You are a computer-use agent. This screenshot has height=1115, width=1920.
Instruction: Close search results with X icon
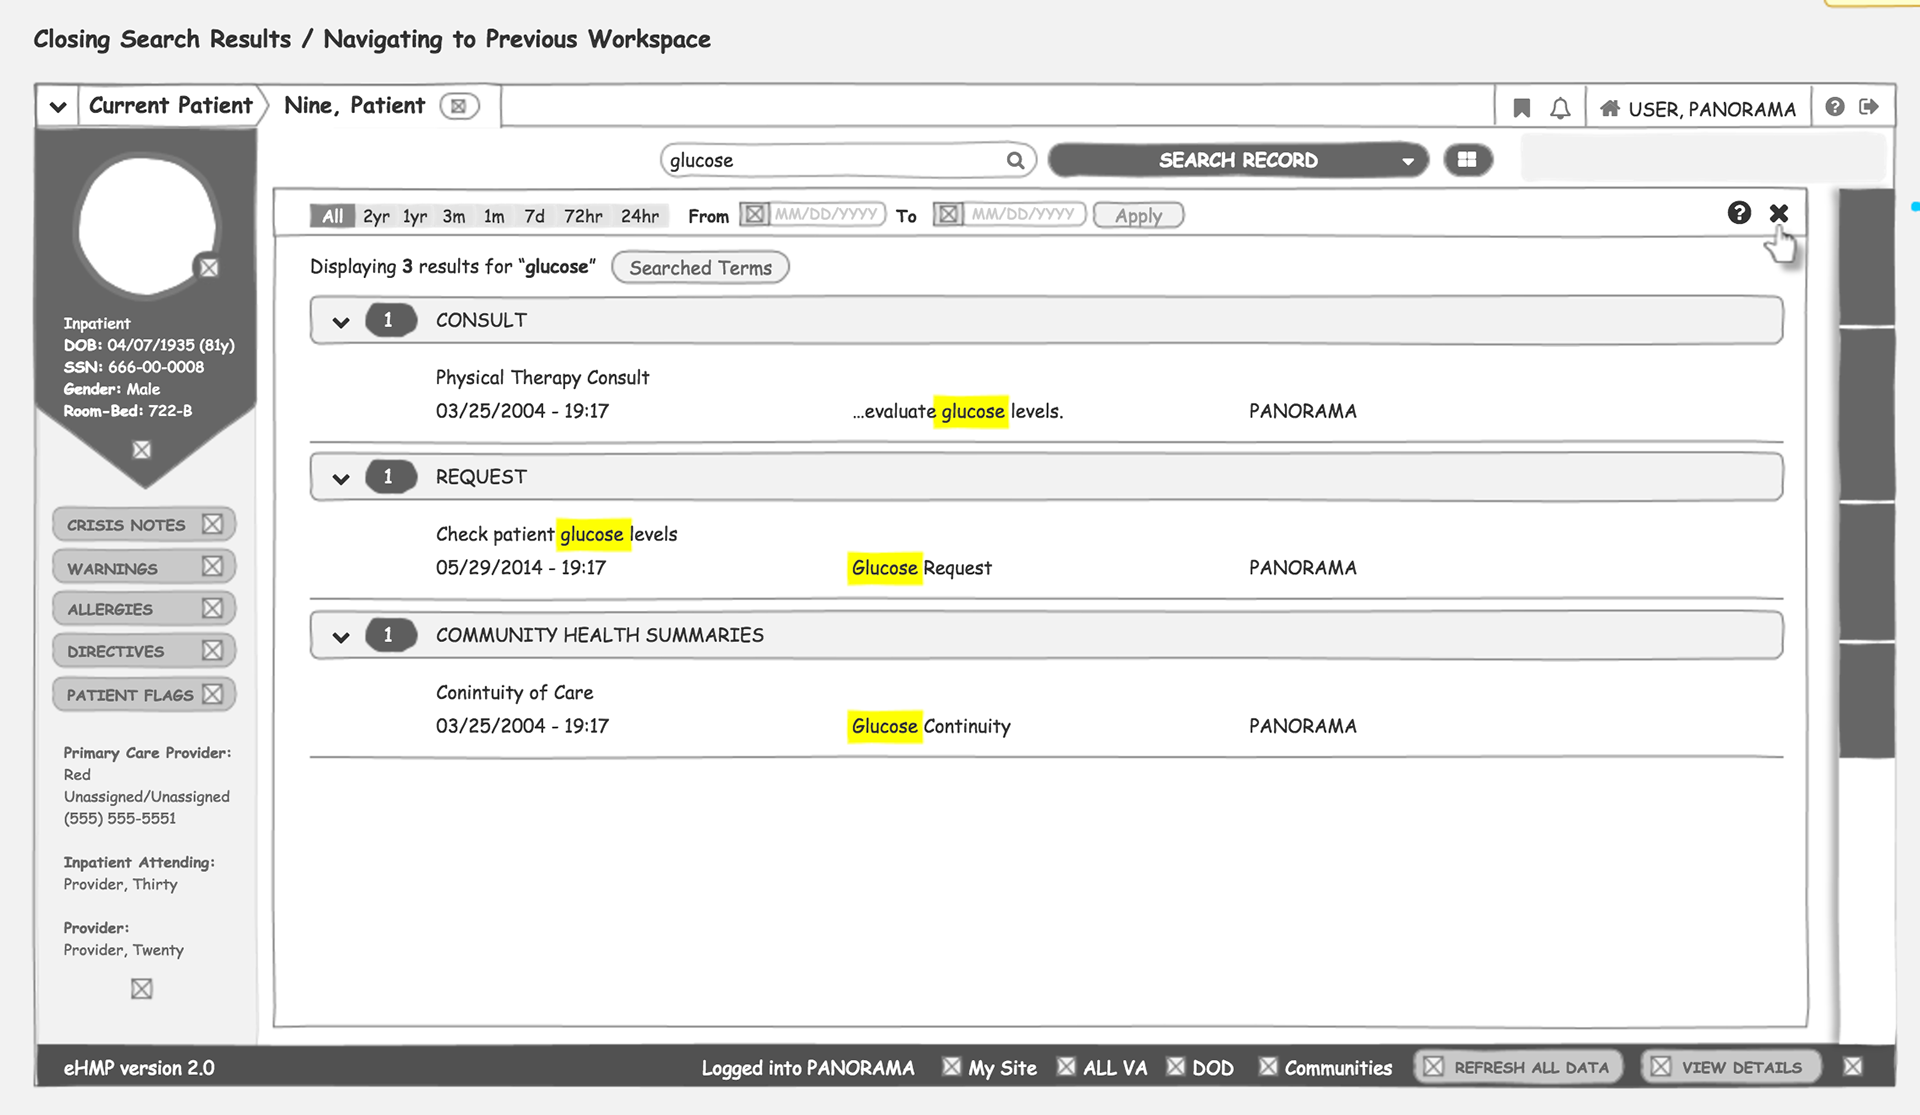tap(1778, 213)
